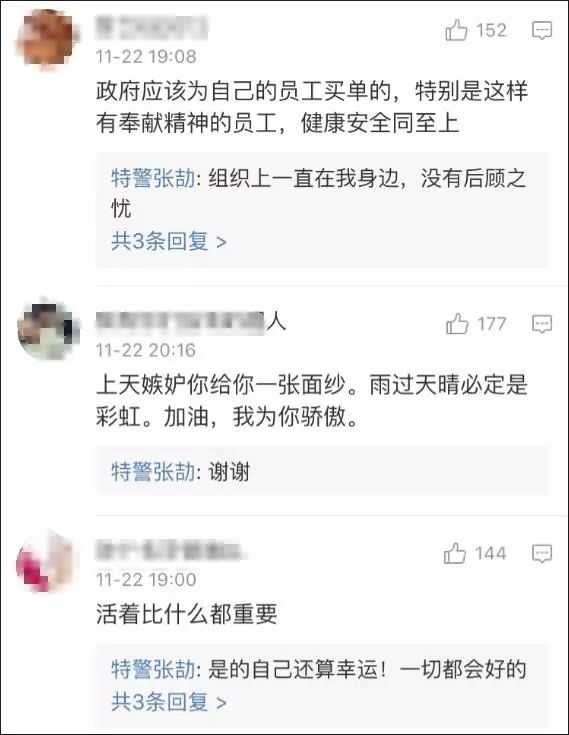Like the comment with 177 likes
569x735 pixels.
click(457, 323)
